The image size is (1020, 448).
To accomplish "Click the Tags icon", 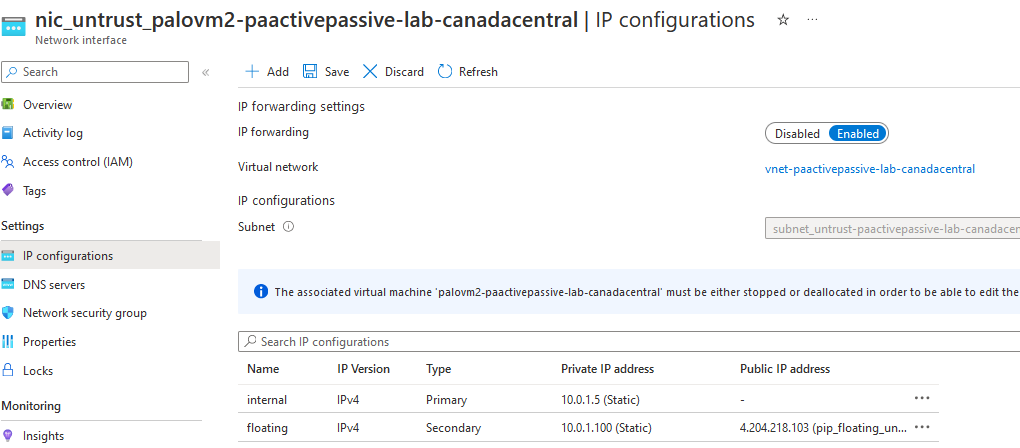I will 9,191.
